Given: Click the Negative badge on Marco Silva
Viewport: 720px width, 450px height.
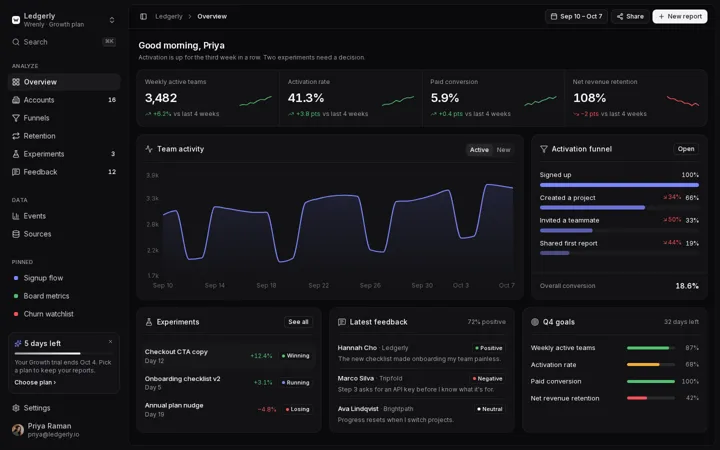Looking at the screenshot, I should click(x=488, y=379).
